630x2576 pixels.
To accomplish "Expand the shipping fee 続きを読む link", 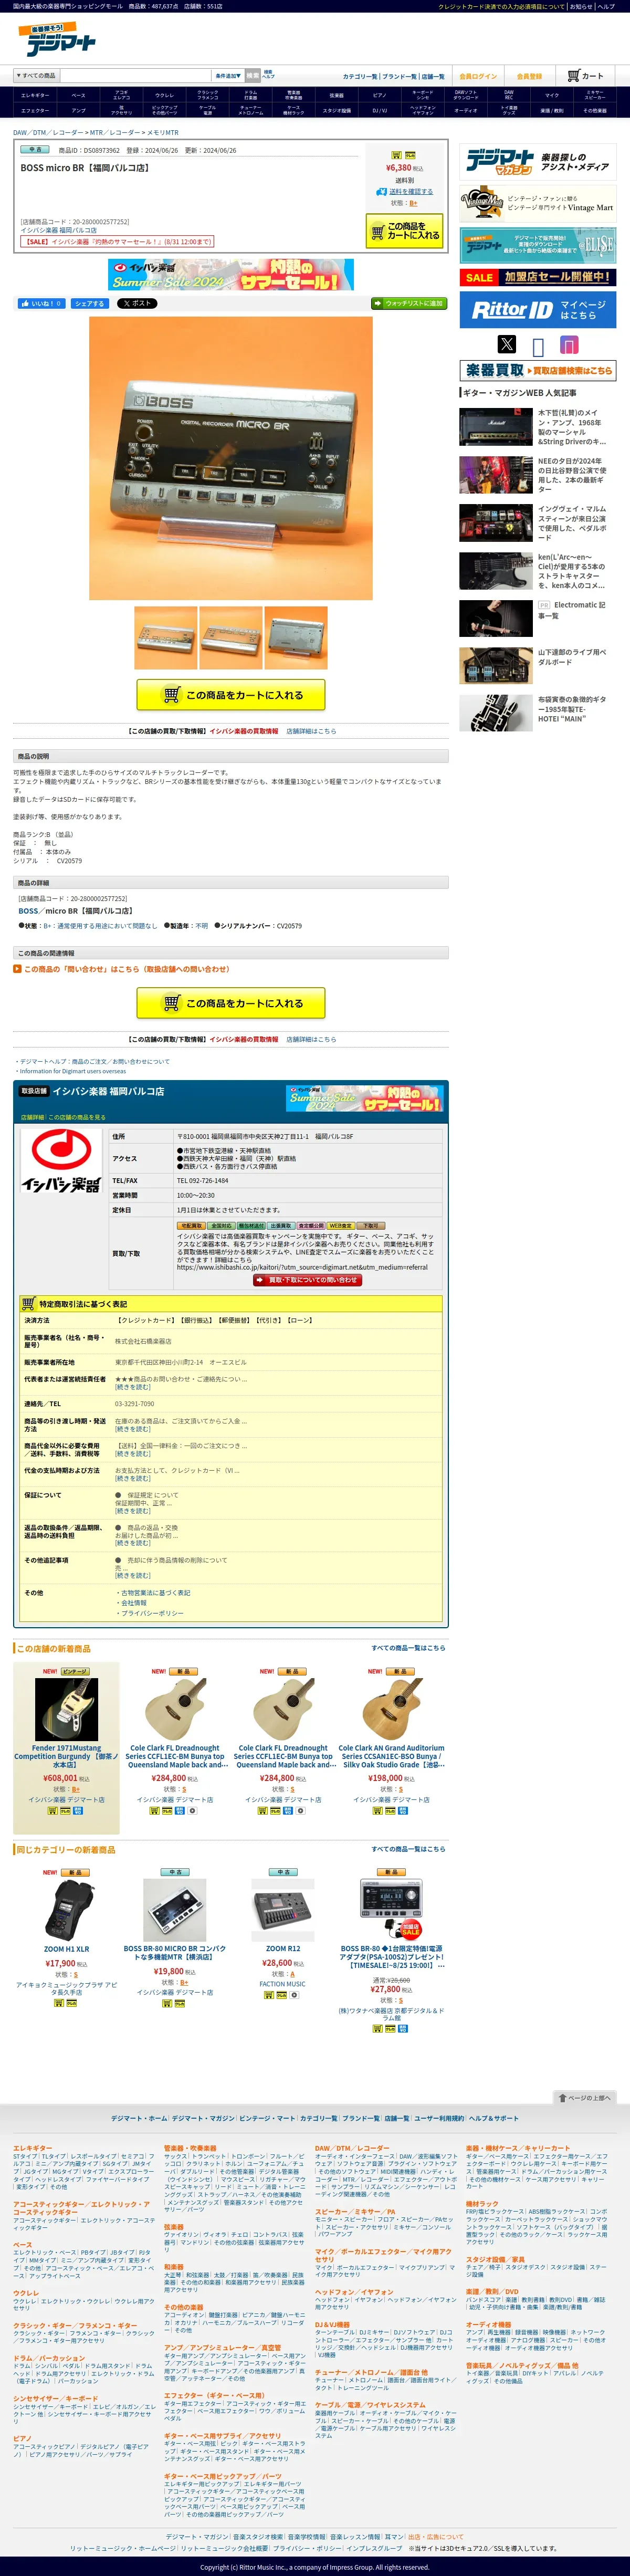I will (x=132, y=1454).
